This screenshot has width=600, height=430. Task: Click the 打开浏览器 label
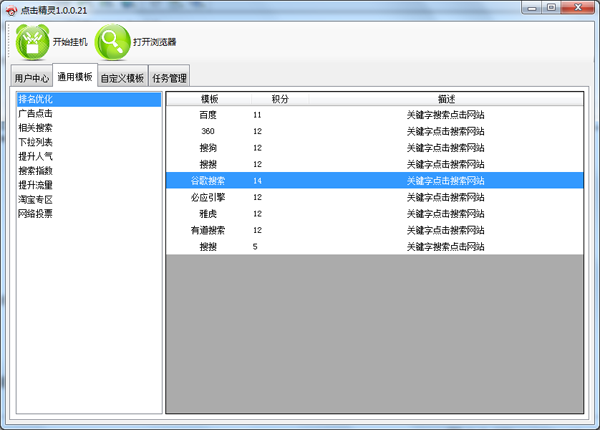tap(154, 42)
